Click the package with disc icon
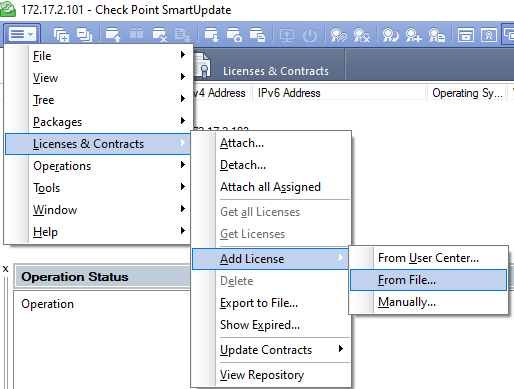514x389 pixels. (x=234, y=34)
